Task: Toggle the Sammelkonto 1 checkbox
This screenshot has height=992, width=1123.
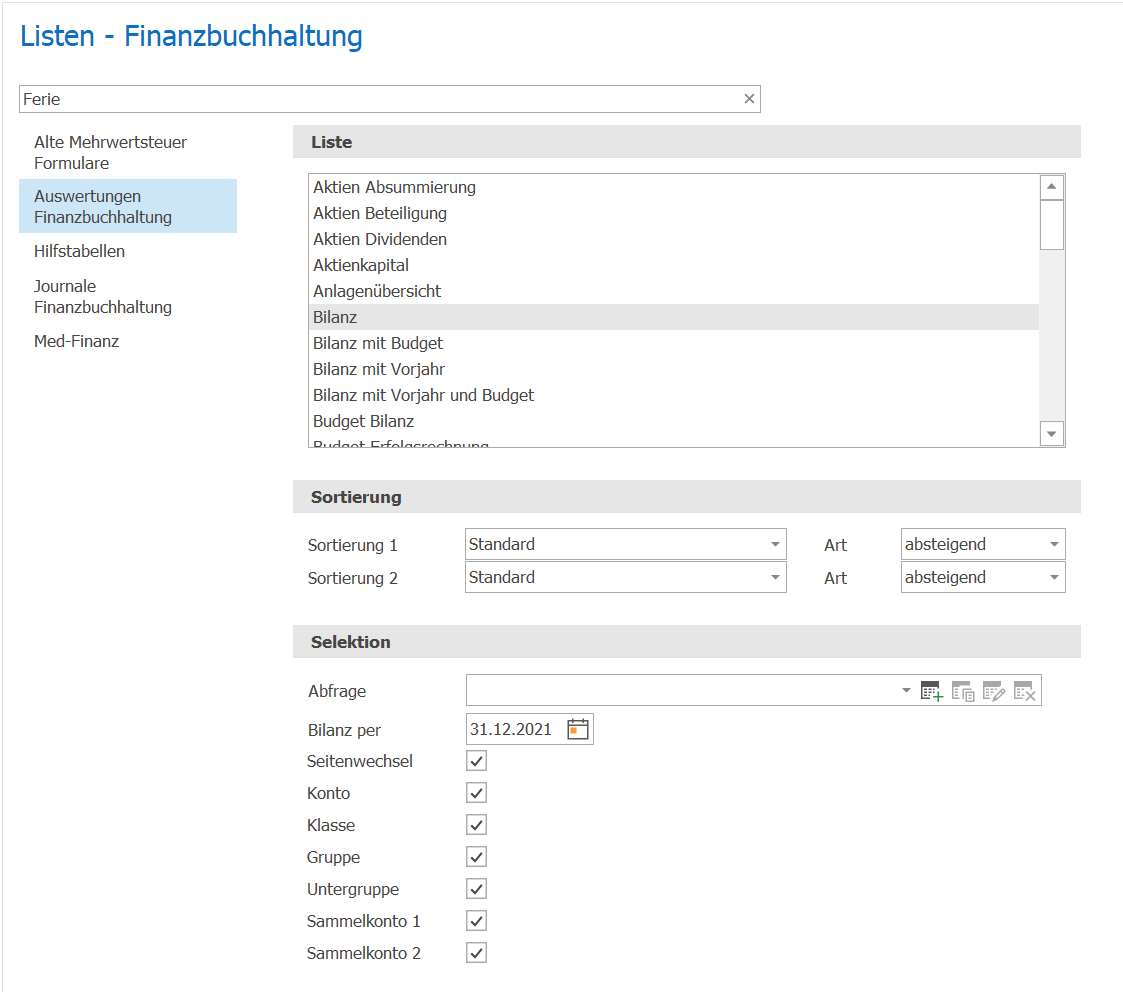Action: (x=476, y=920)
